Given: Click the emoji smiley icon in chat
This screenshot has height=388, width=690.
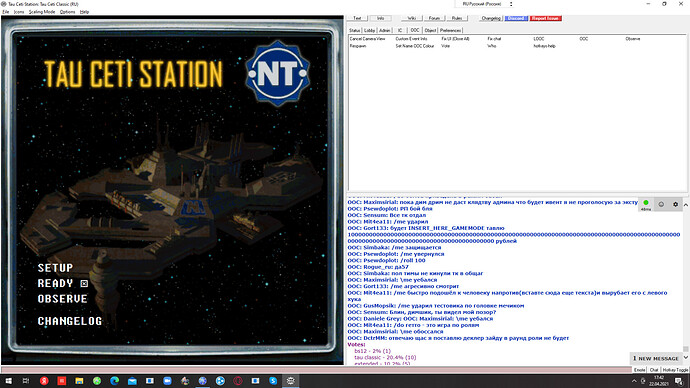Looking at the screenshot, I should (661, 204).
